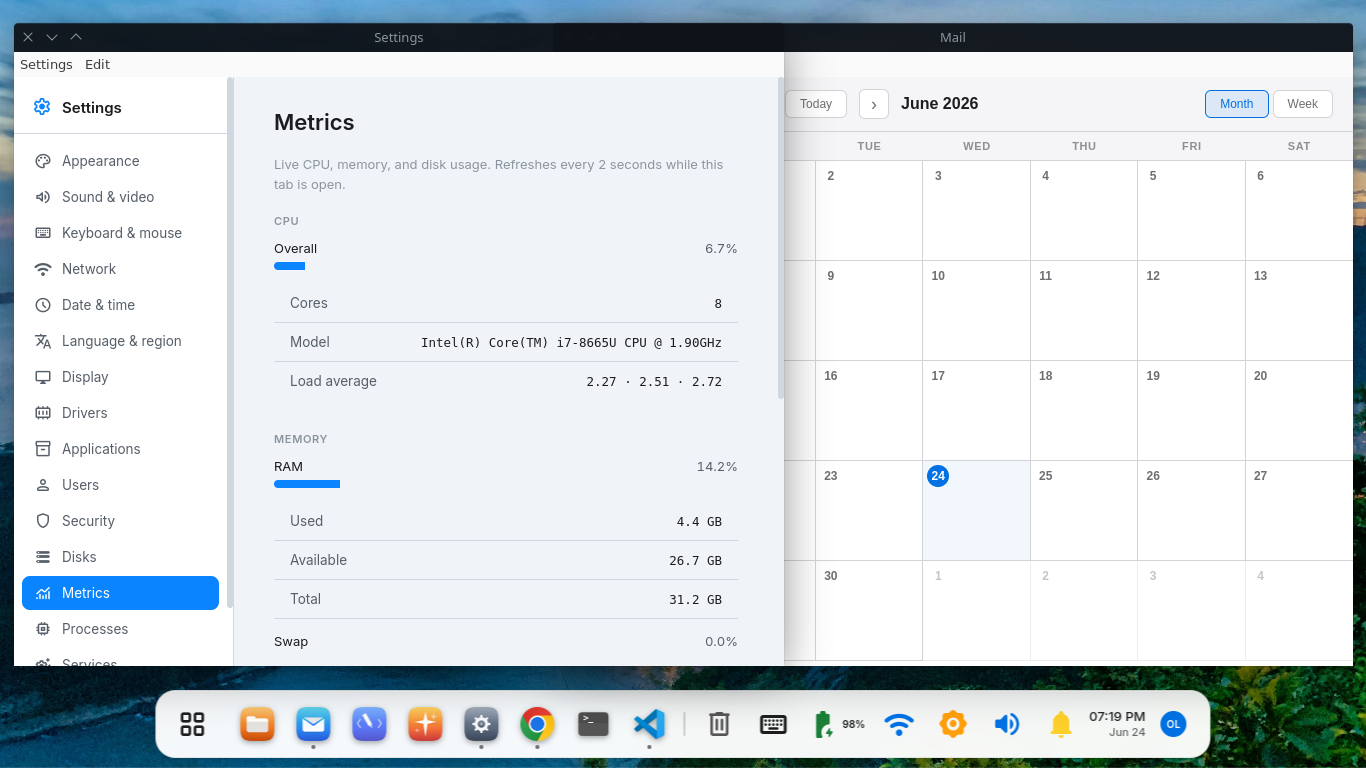This screenshot has width=1366, height=768.
Task: Open Settings gear app from dock
Action: tap(481, 724)
